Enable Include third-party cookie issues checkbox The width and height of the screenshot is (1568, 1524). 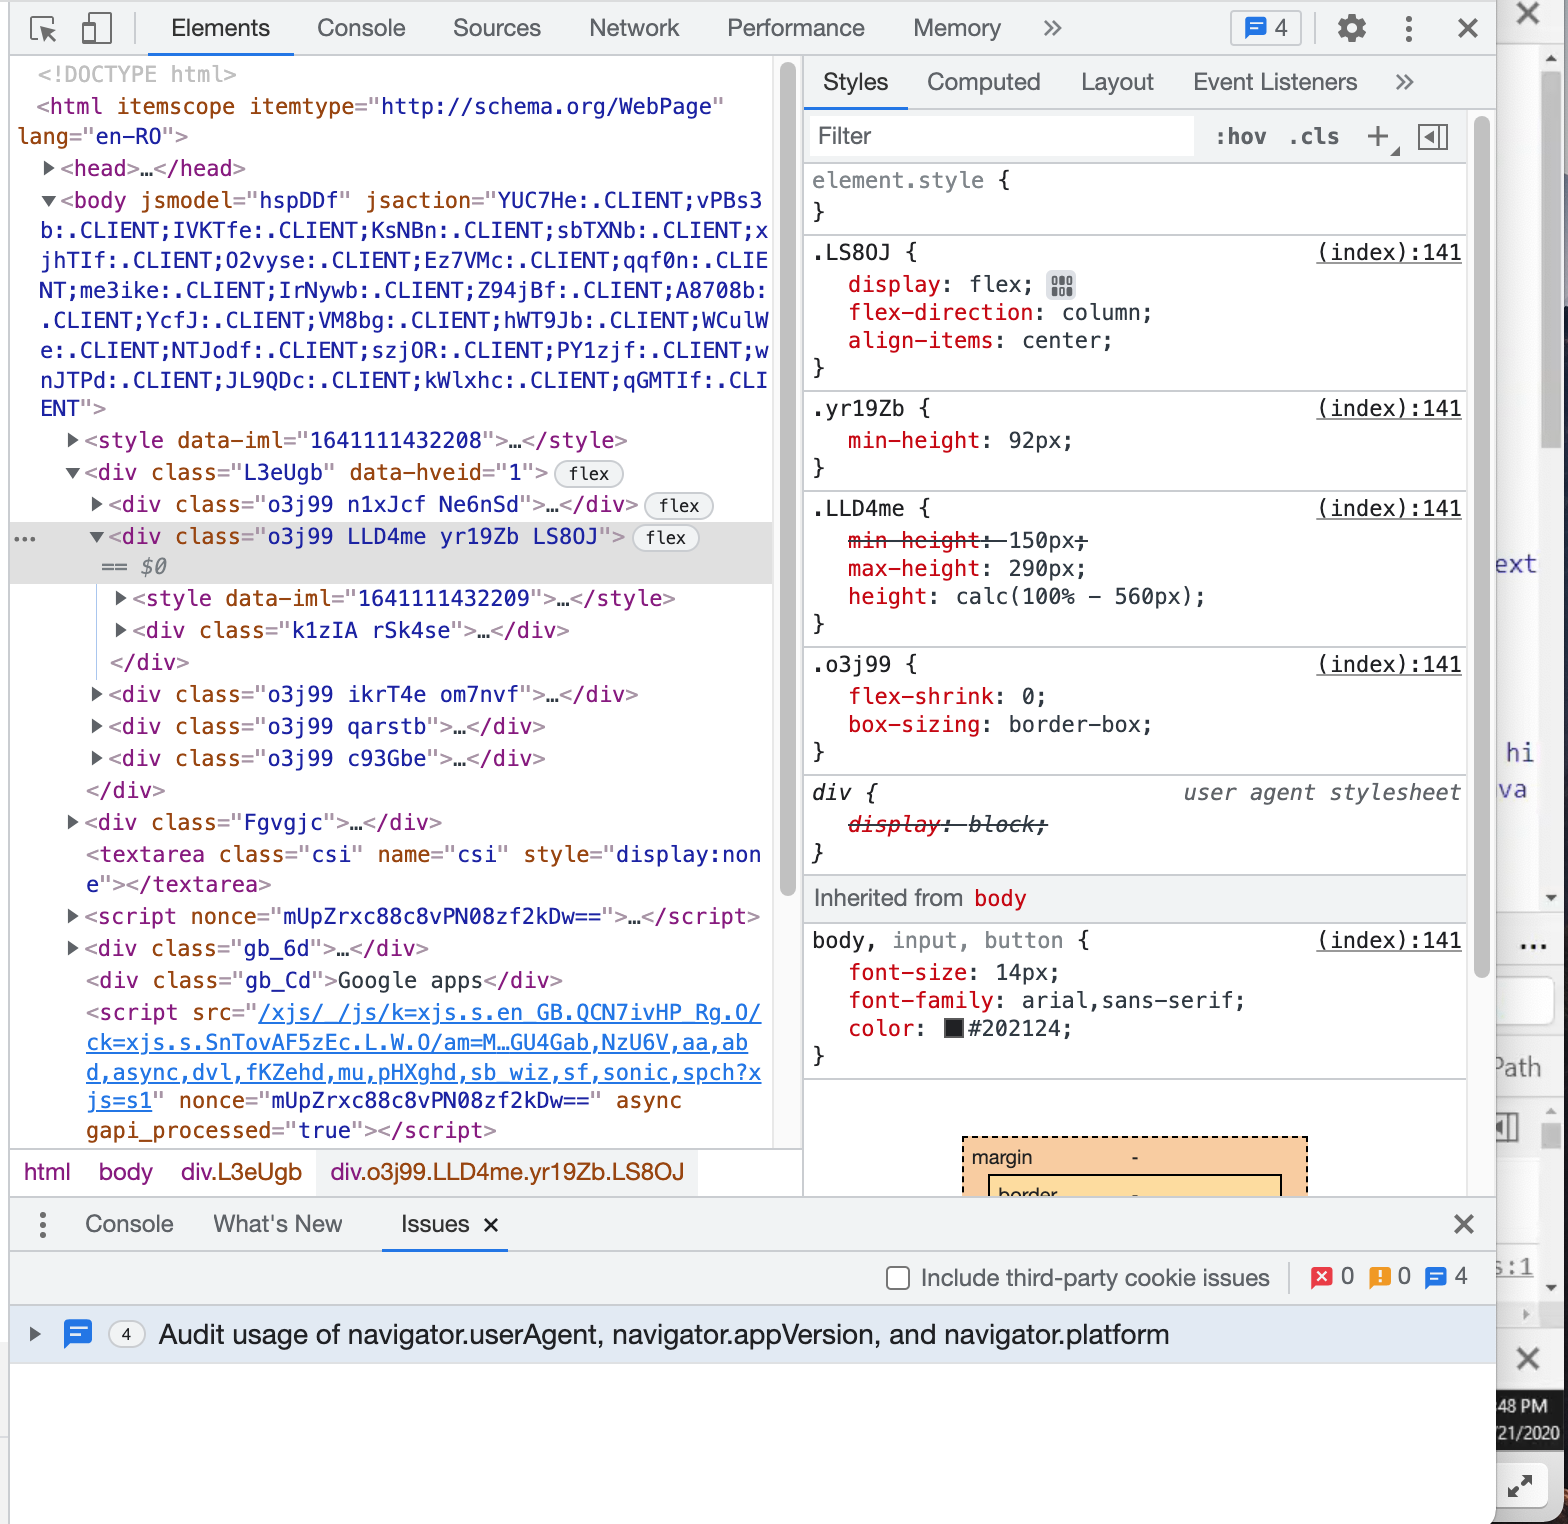point(898,1278)
